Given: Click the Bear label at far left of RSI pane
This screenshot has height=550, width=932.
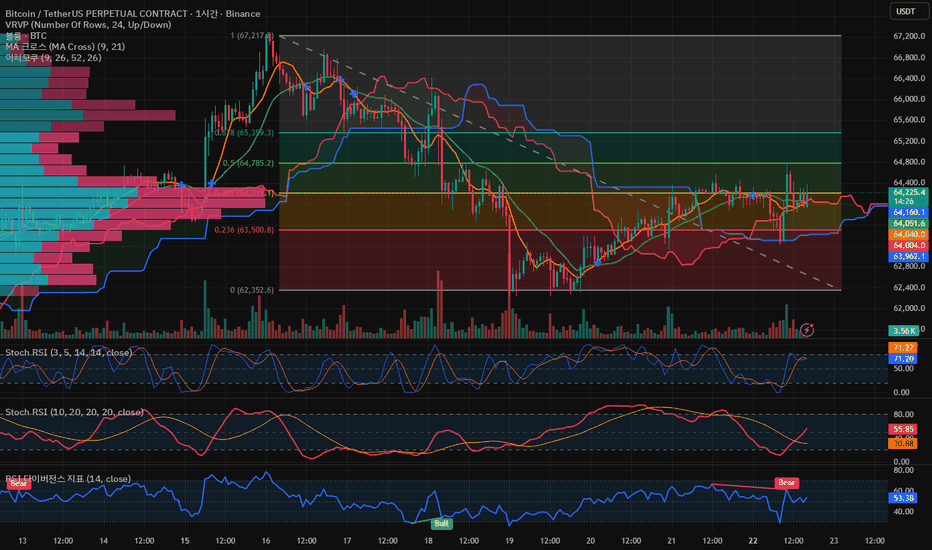Looking at the screenshot, I should pyautogui.click(x=18, y=483).
